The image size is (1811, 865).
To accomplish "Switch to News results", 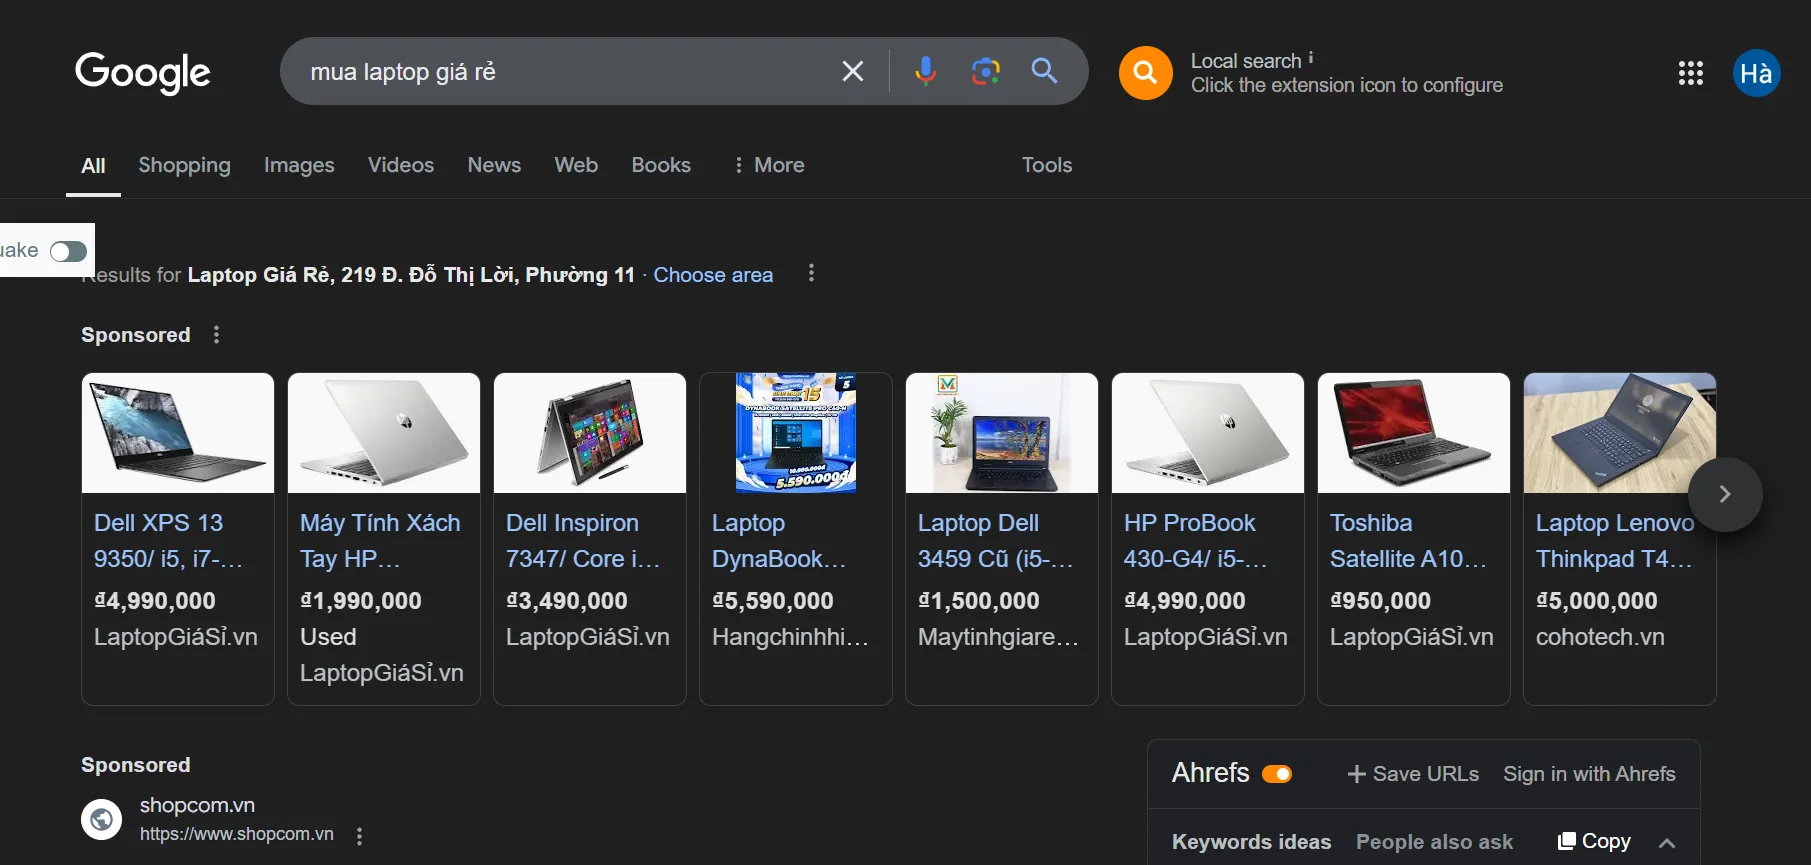I will (x=494, y=165).
